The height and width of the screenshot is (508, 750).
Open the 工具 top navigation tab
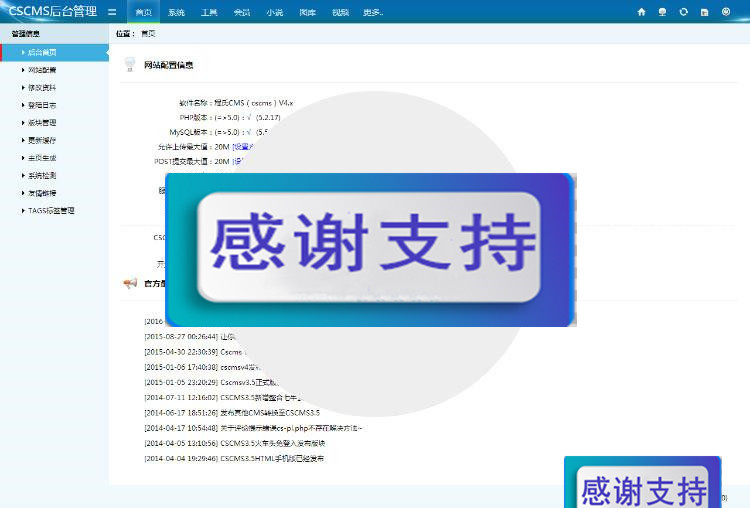click(209, 12)
